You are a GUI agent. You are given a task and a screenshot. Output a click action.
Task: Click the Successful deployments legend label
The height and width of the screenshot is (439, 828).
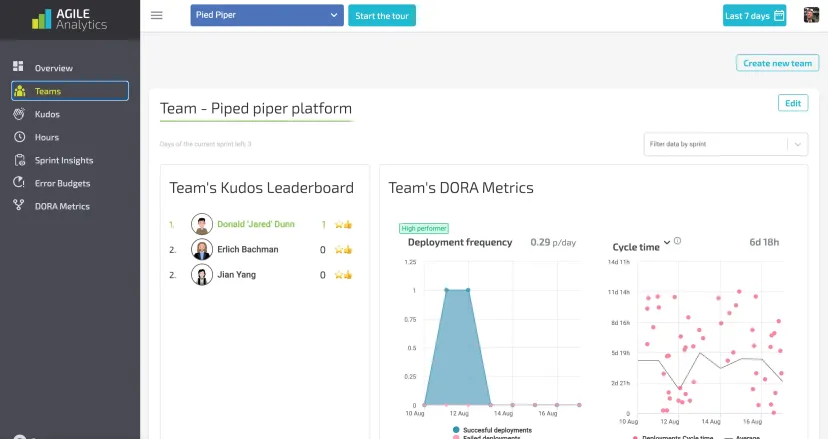[x=497, y=430]
